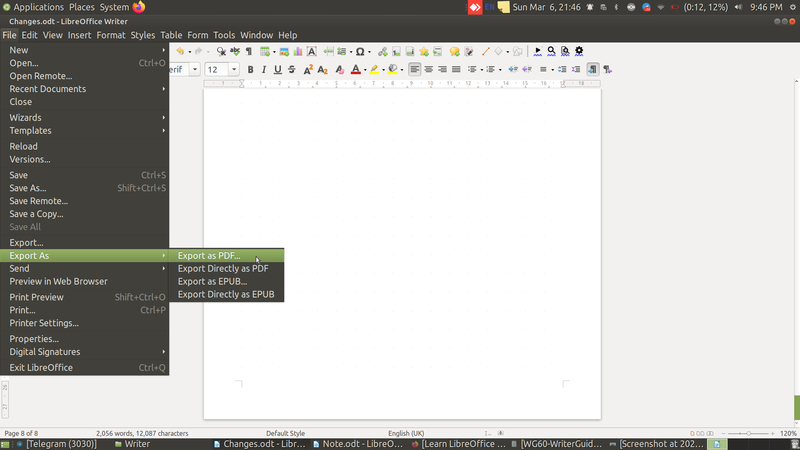This screenshot has height=450, width=800.
Task: Click the Clear Direct Formatting icon
Action: [x=340, y=69]
